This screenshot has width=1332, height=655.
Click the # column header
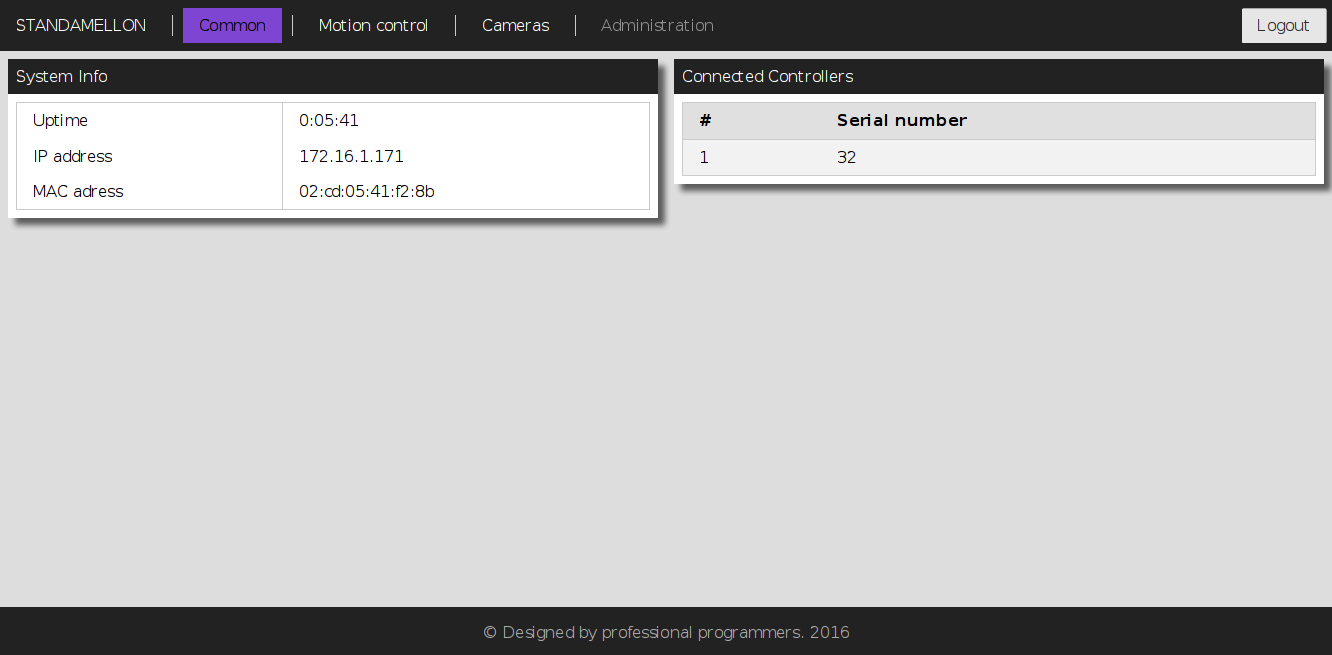point(705,121)
